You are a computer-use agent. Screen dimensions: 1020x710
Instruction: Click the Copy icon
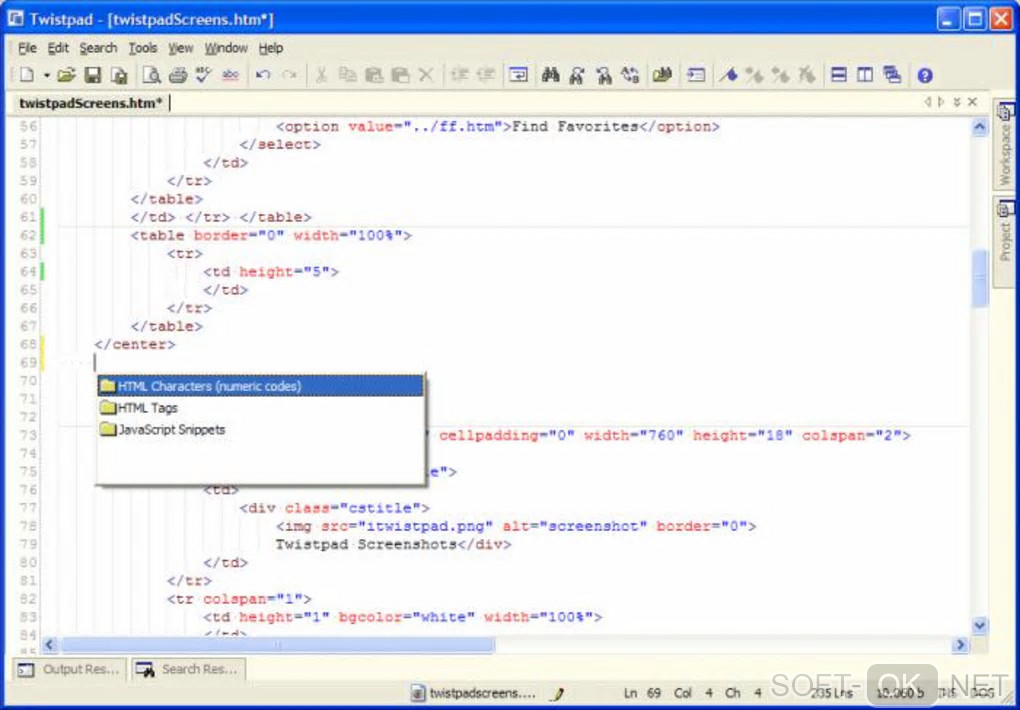(x=347, y=75)
